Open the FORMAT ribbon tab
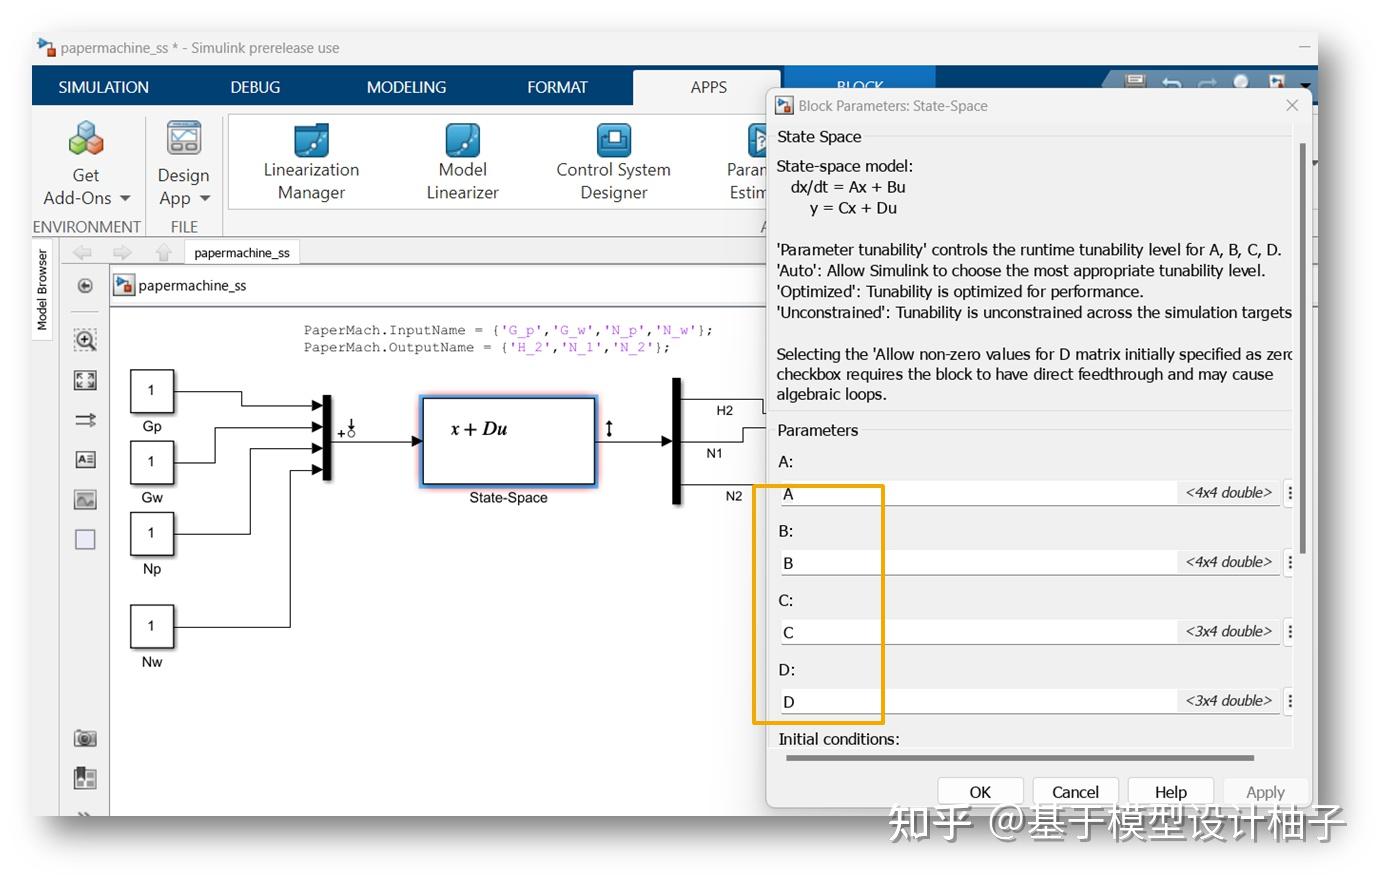This screenshot has width=1383, height=881. point(557,87)
